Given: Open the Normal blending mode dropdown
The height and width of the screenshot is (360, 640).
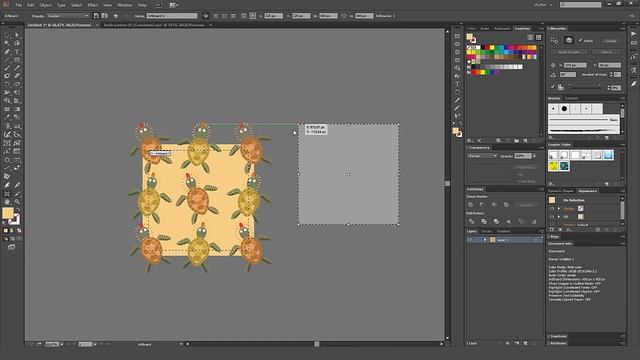Looking at the screenshot, I should click(x=482, y=156).
